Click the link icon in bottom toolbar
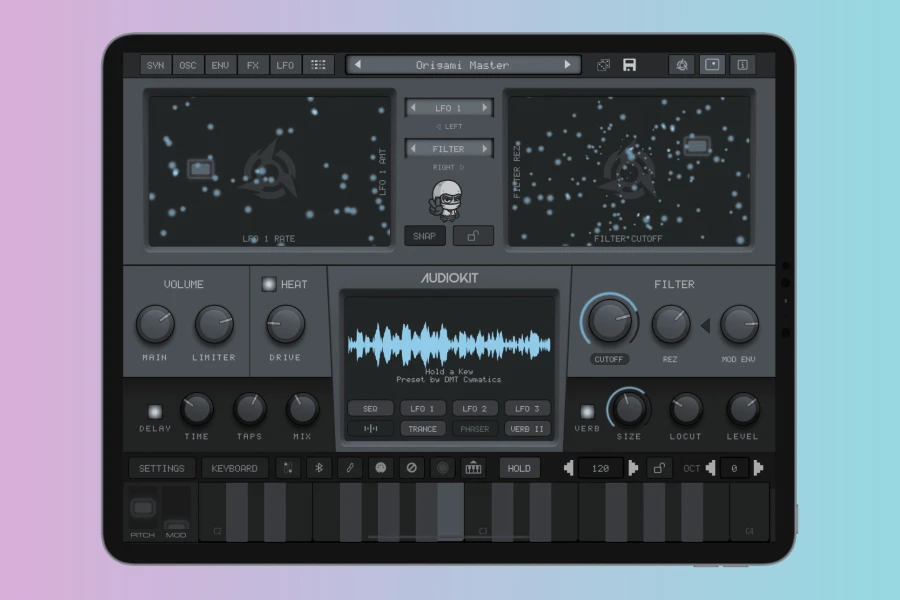The image size is (900, 600). (x=350, y=468)
